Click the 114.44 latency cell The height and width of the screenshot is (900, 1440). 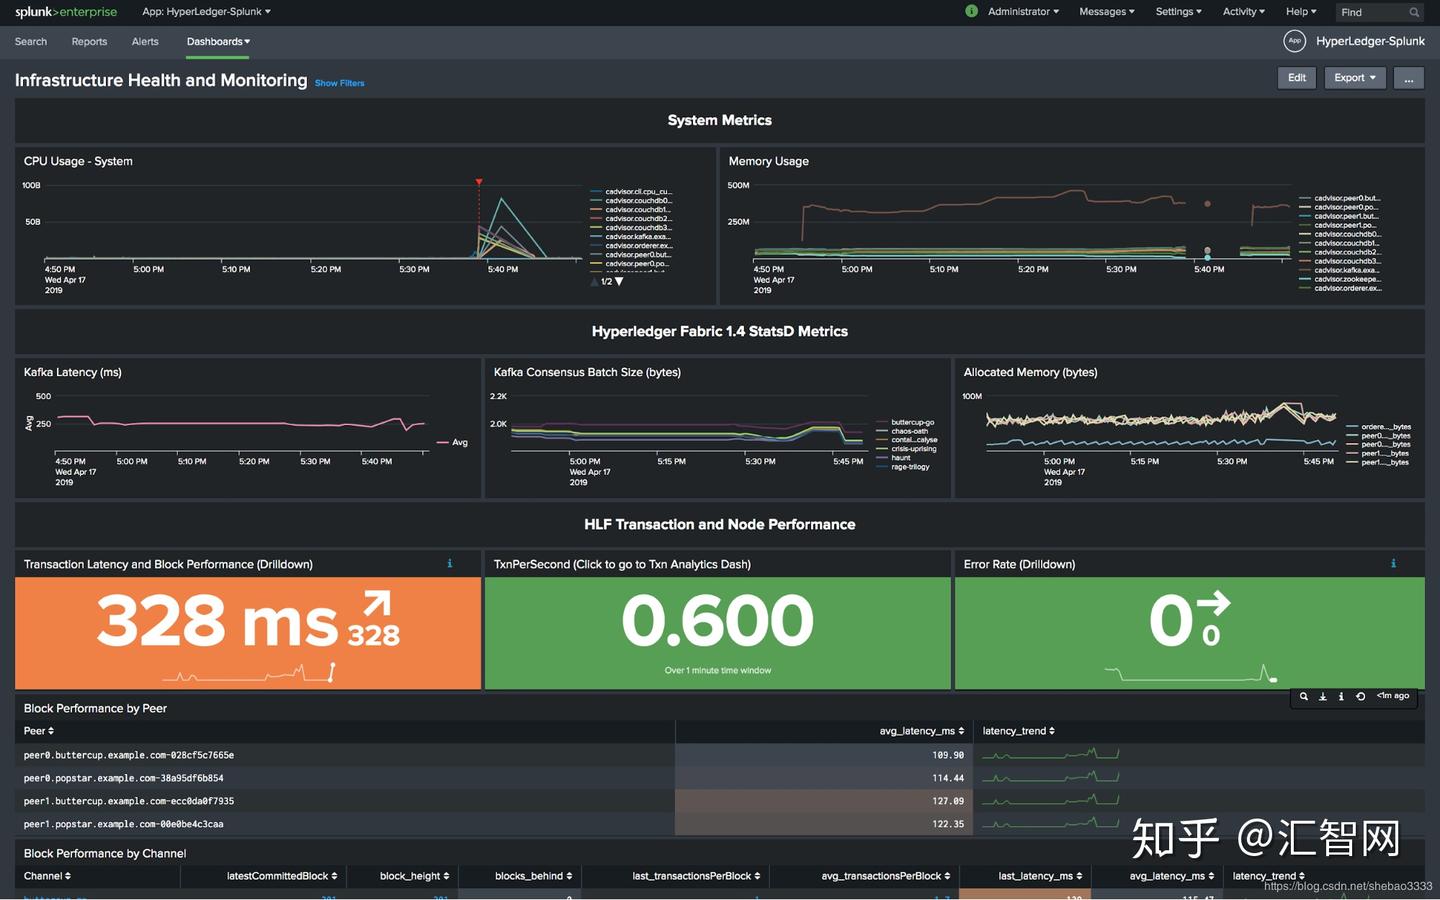tap(824, 778)
